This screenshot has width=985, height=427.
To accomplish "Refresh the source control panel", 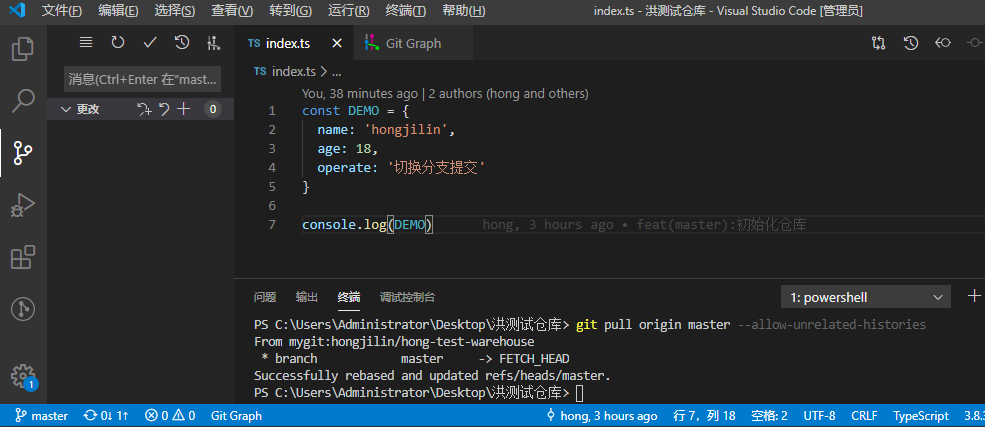I will point(118,43).
